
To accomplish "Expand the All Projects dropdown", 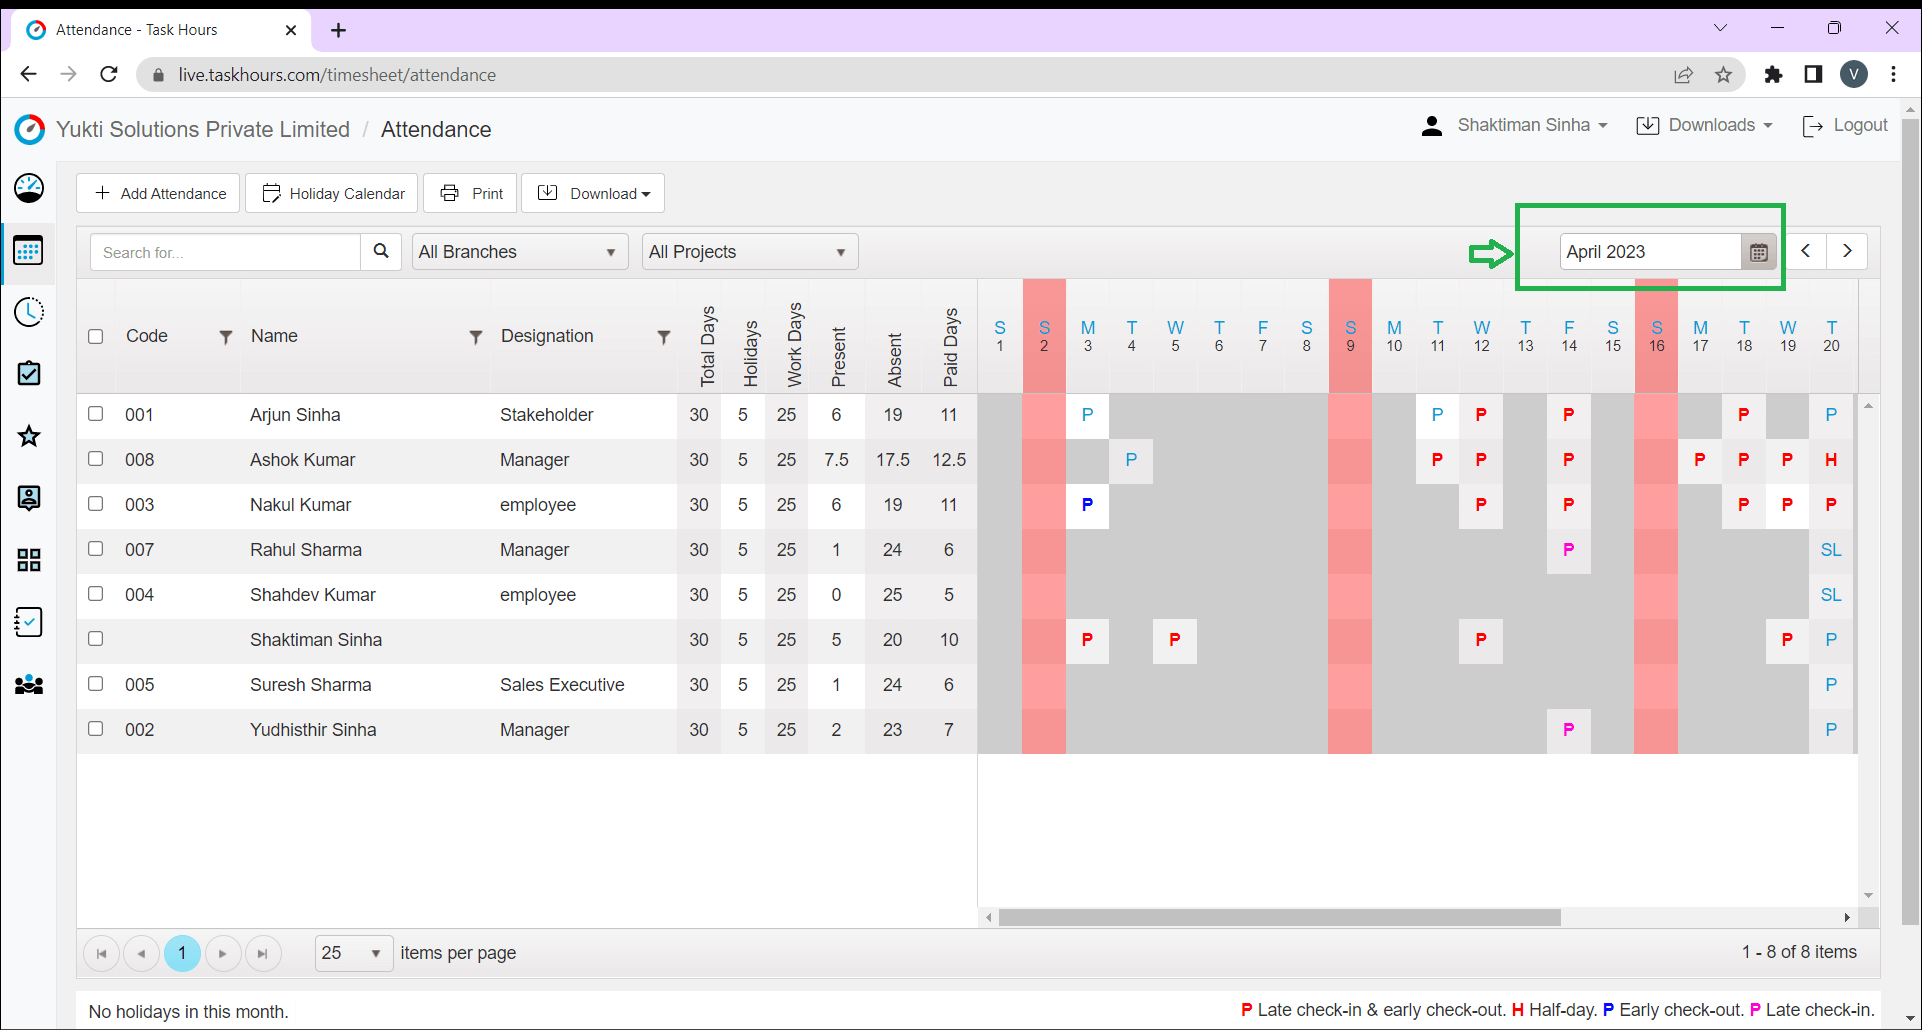I will tap(750, 252).
